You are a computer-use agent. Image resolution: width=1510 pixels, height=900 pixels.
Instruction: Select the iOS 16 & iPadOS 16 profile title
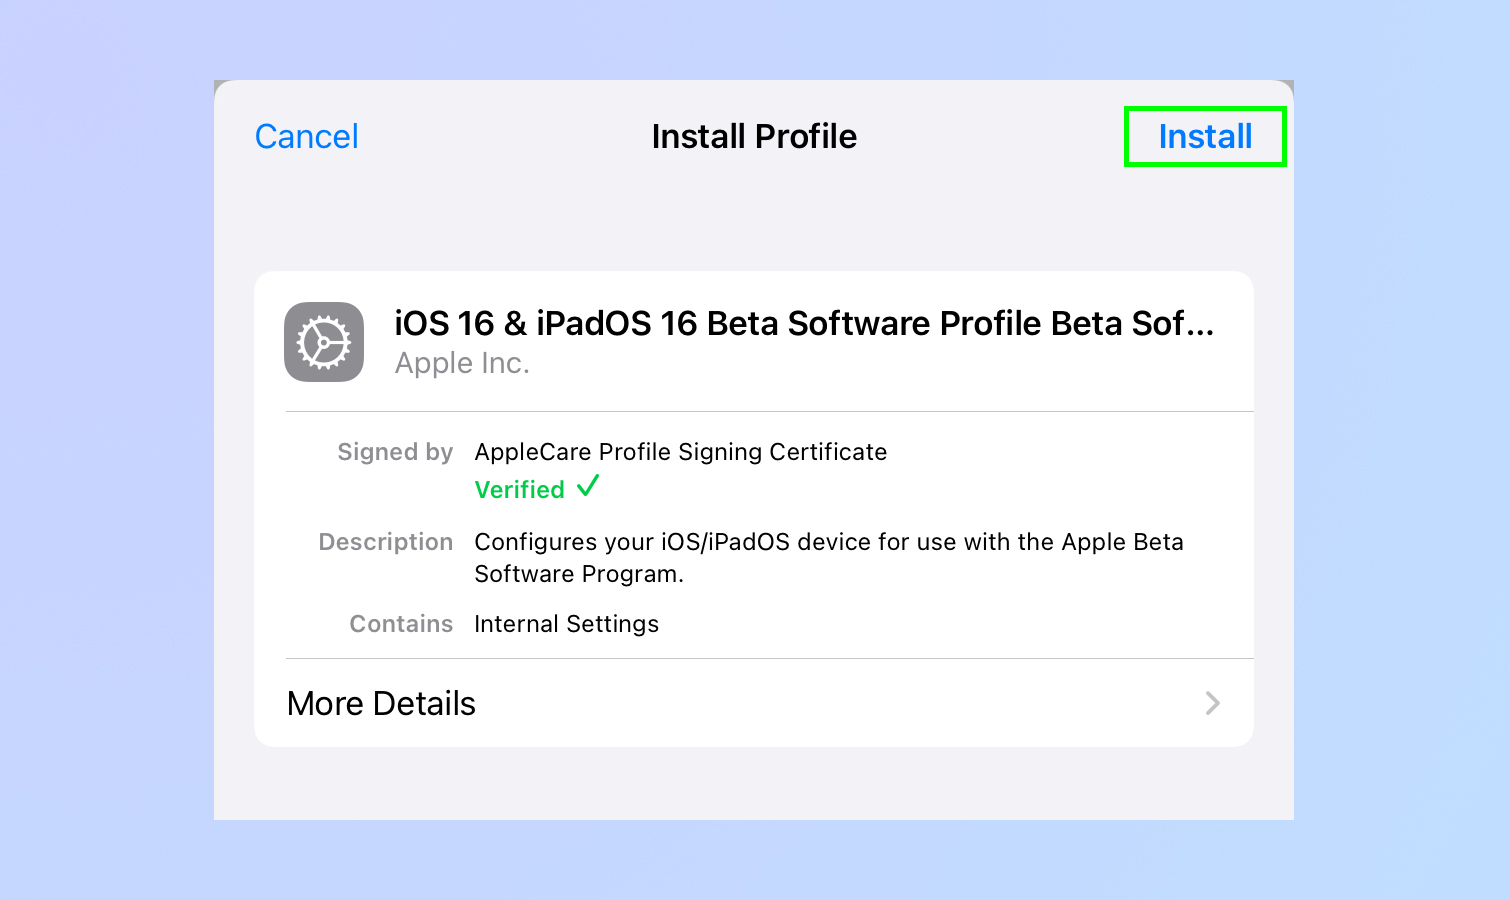804,324
